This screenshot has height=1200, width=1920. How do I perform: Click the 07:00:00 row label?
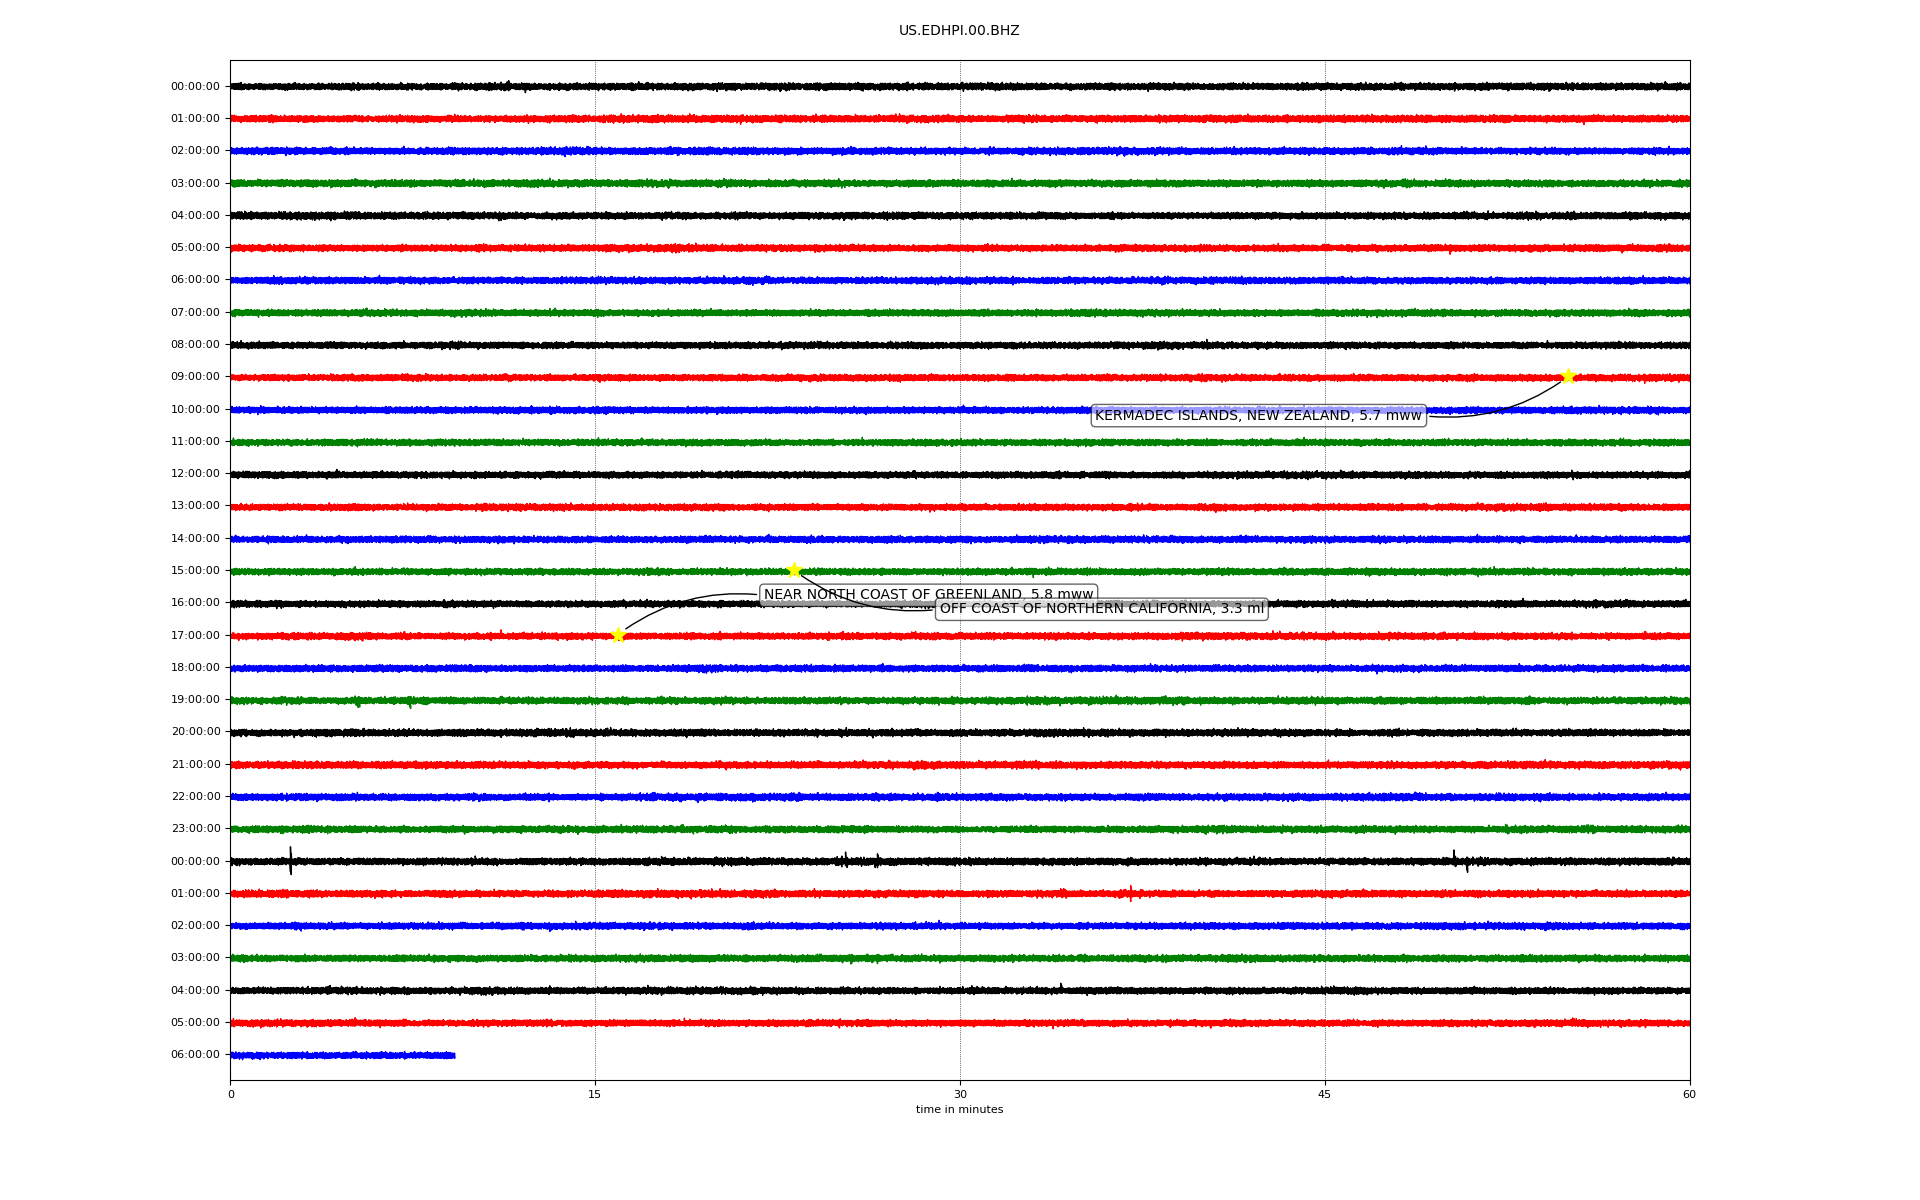pos(195,312)
